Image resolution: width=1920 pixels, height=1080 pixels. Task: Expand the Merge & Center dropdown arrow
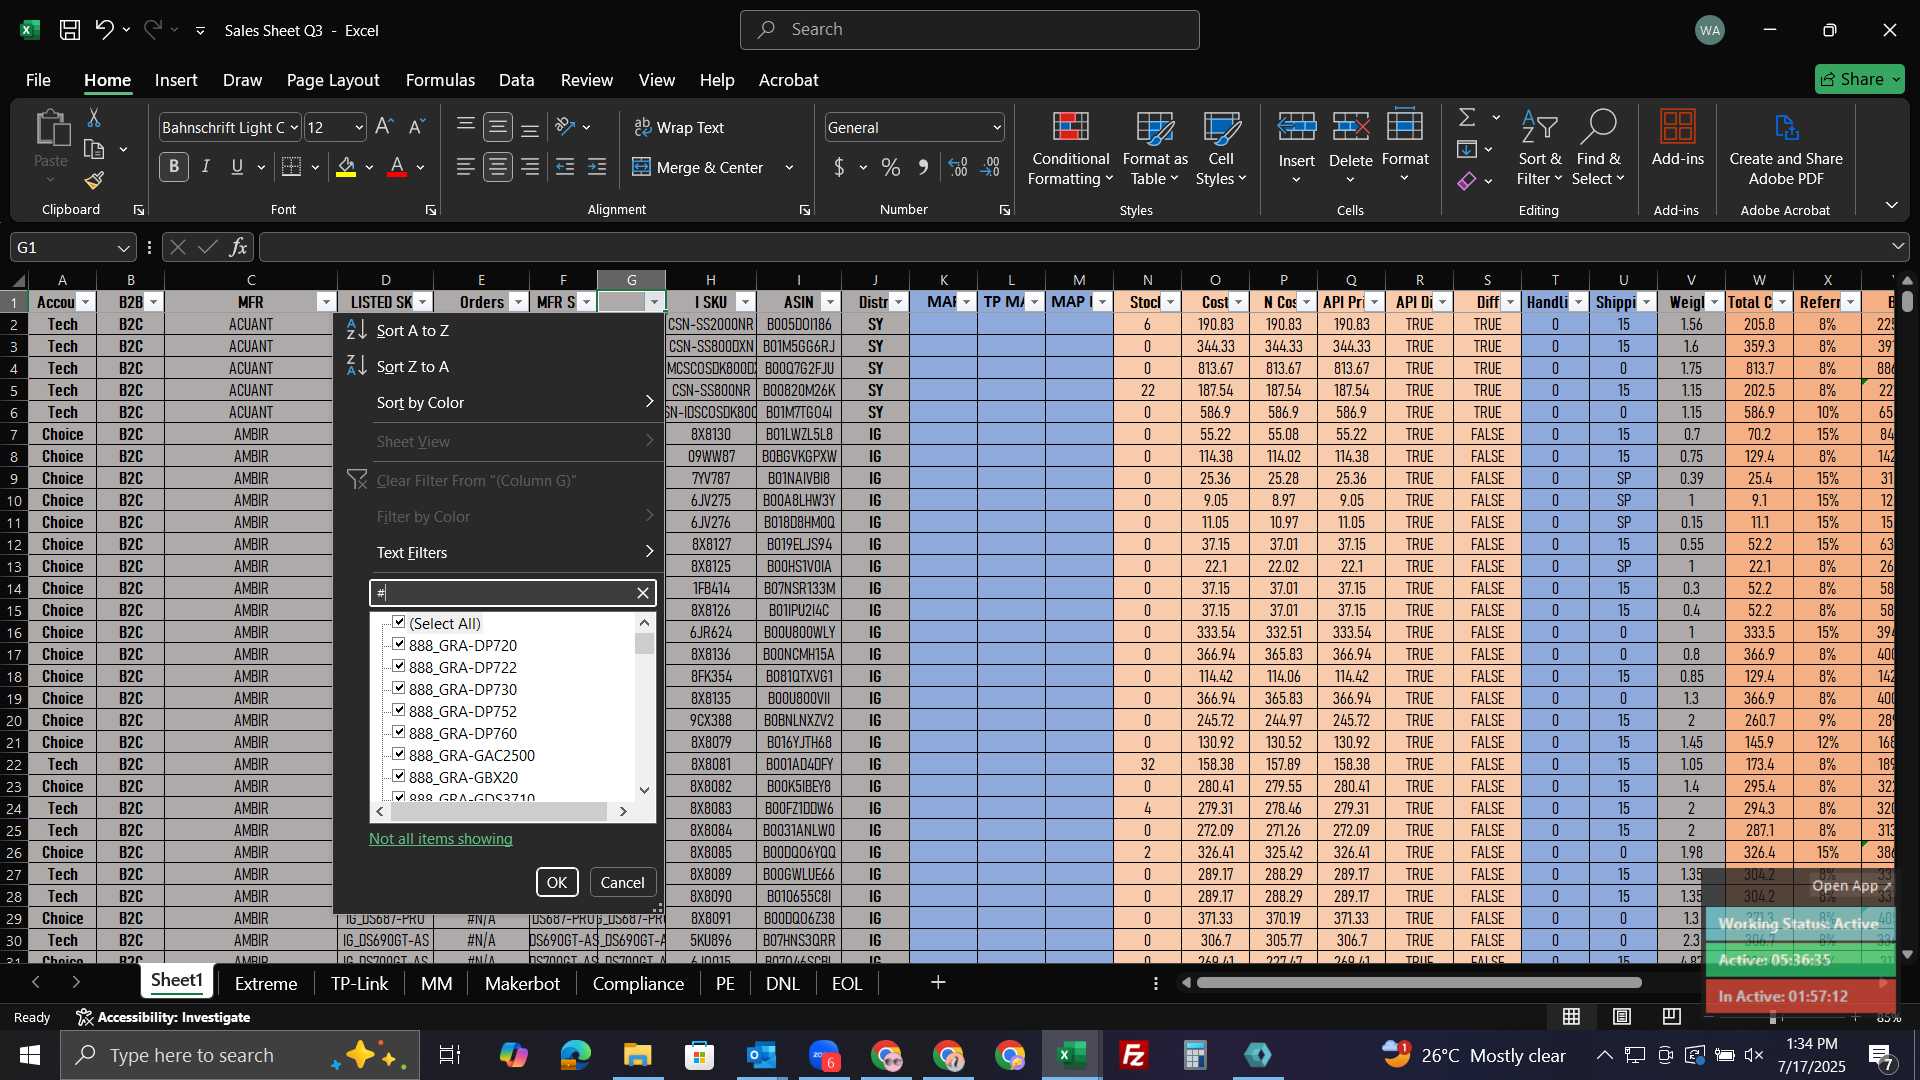tap(789, 168)
